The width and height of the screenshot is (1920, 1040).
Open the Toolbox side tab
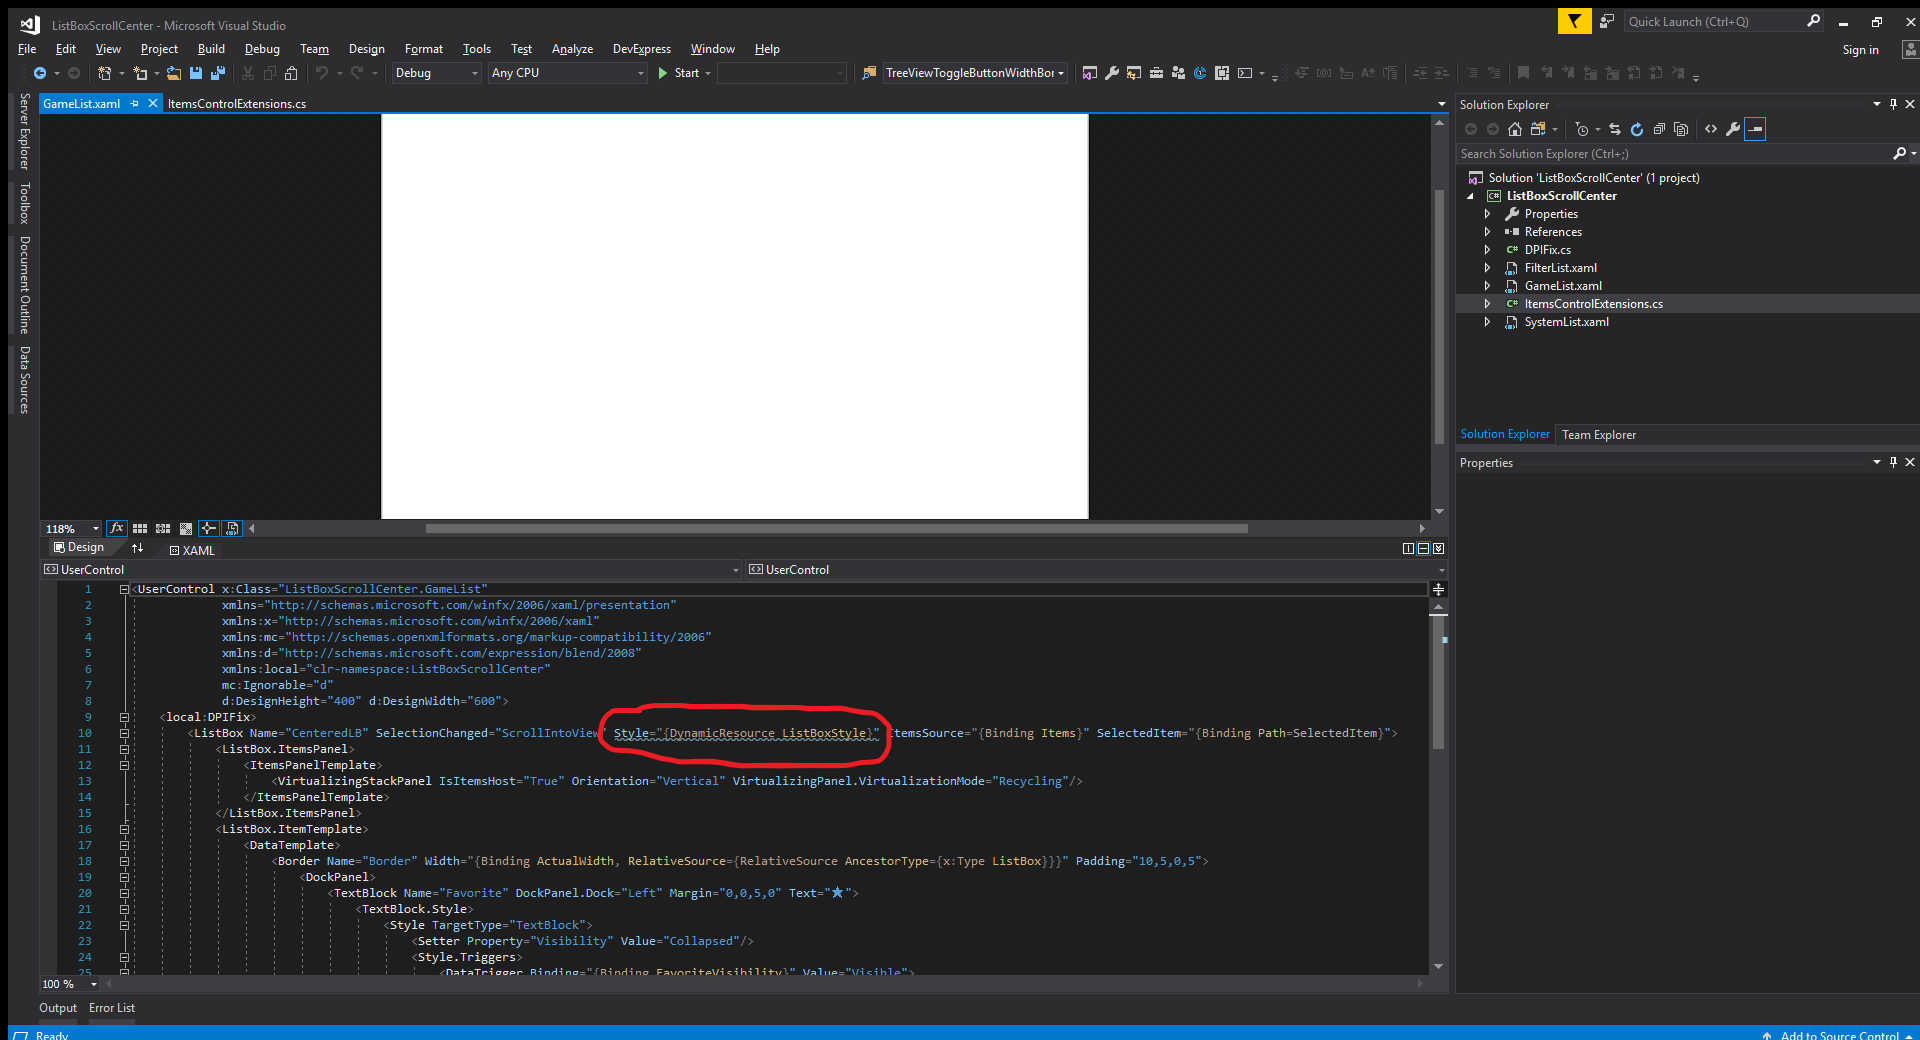pyautogui.click(x=25, y=203)
